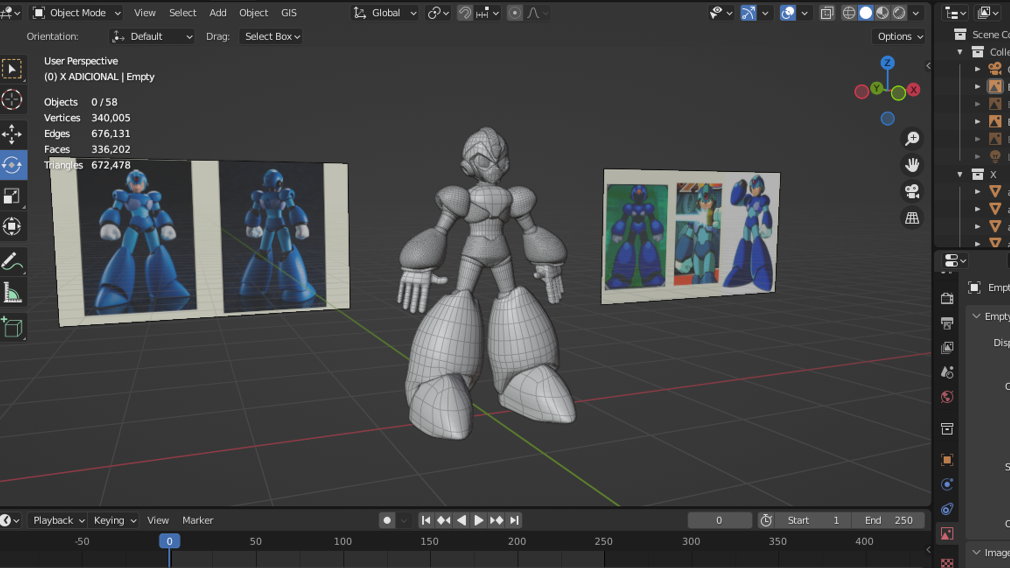Open the Add menu in the header

pos(218,13)
